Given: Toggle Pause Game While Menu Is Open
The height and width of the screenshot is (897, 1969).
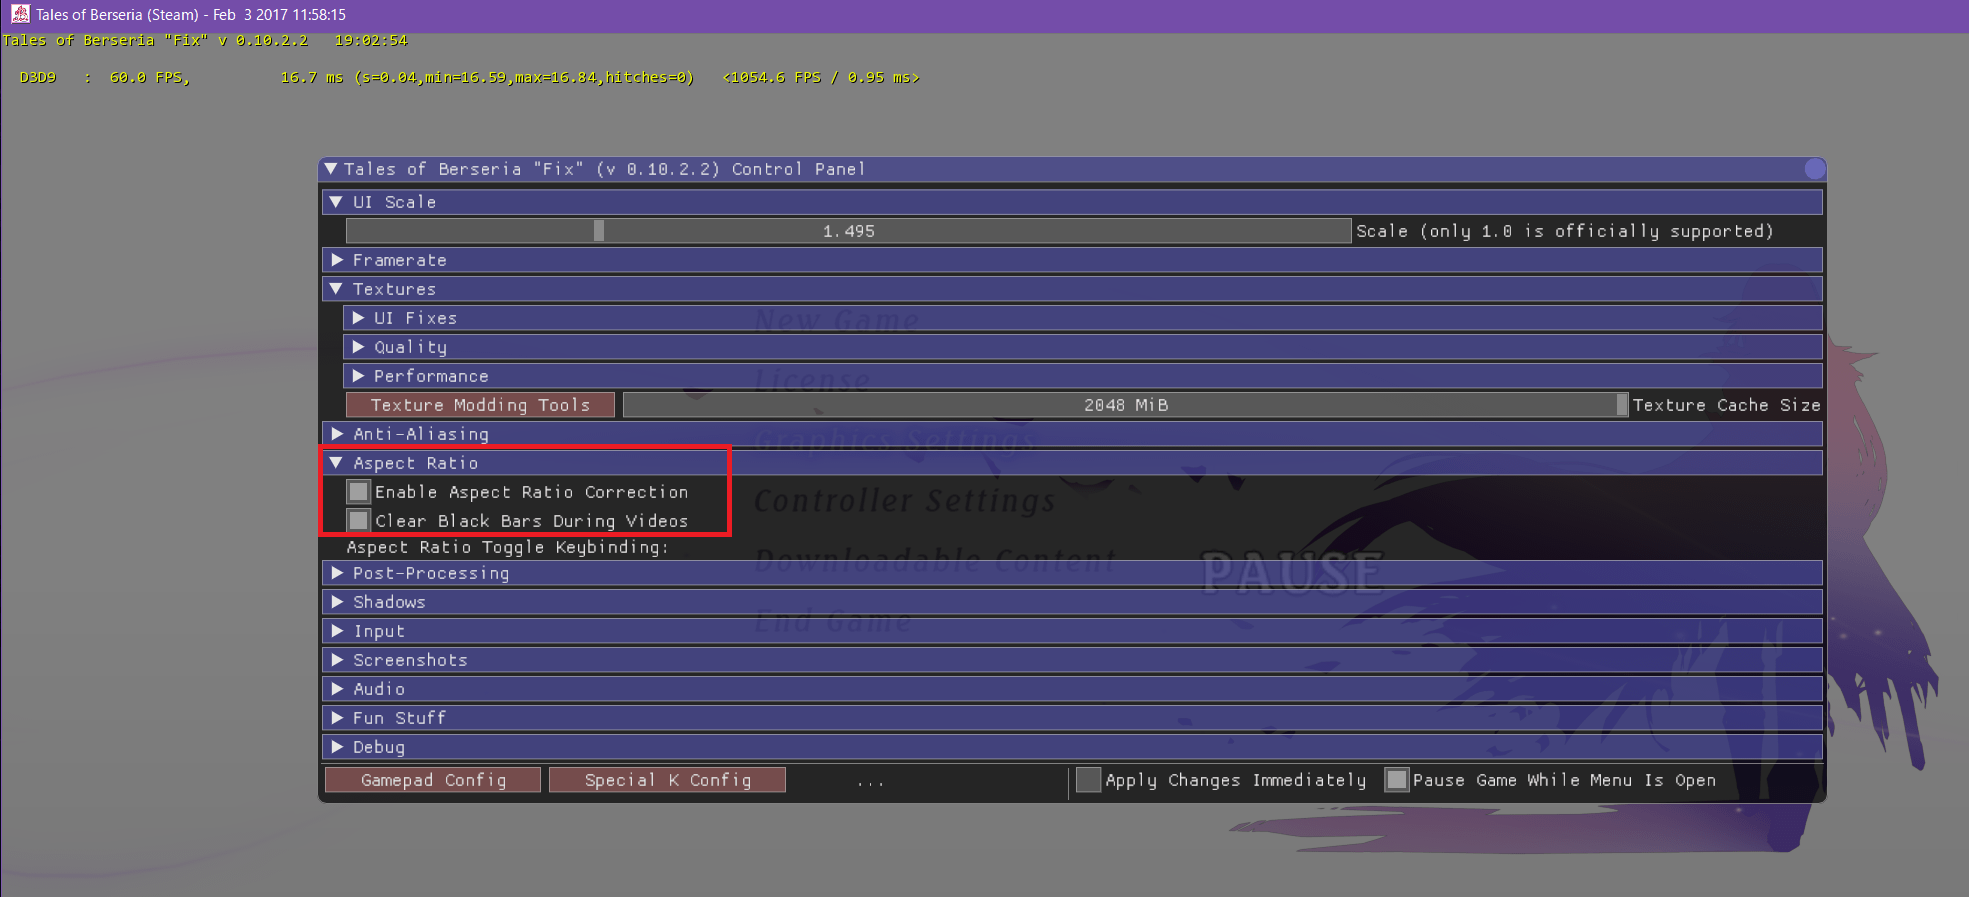Looking at the screenshot, I should click(x=1396, y=780).
